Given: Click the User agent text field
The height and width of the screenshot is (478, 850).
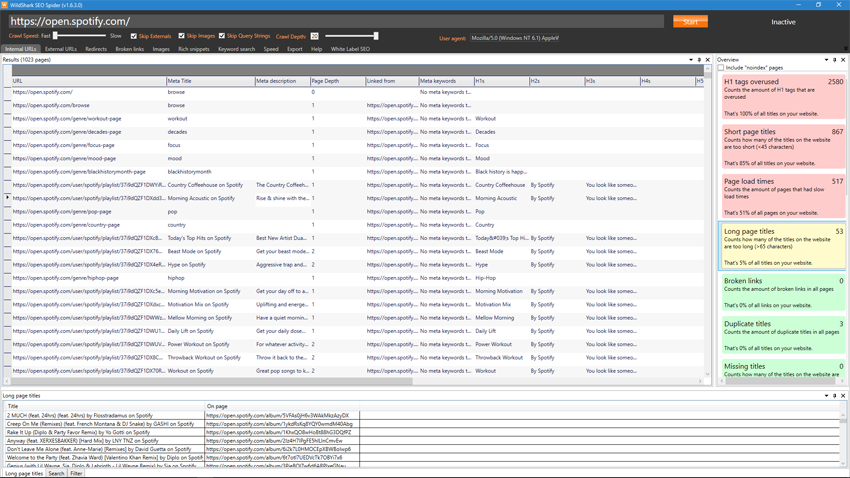Looking at the screenshot, I should click(514, 38).
